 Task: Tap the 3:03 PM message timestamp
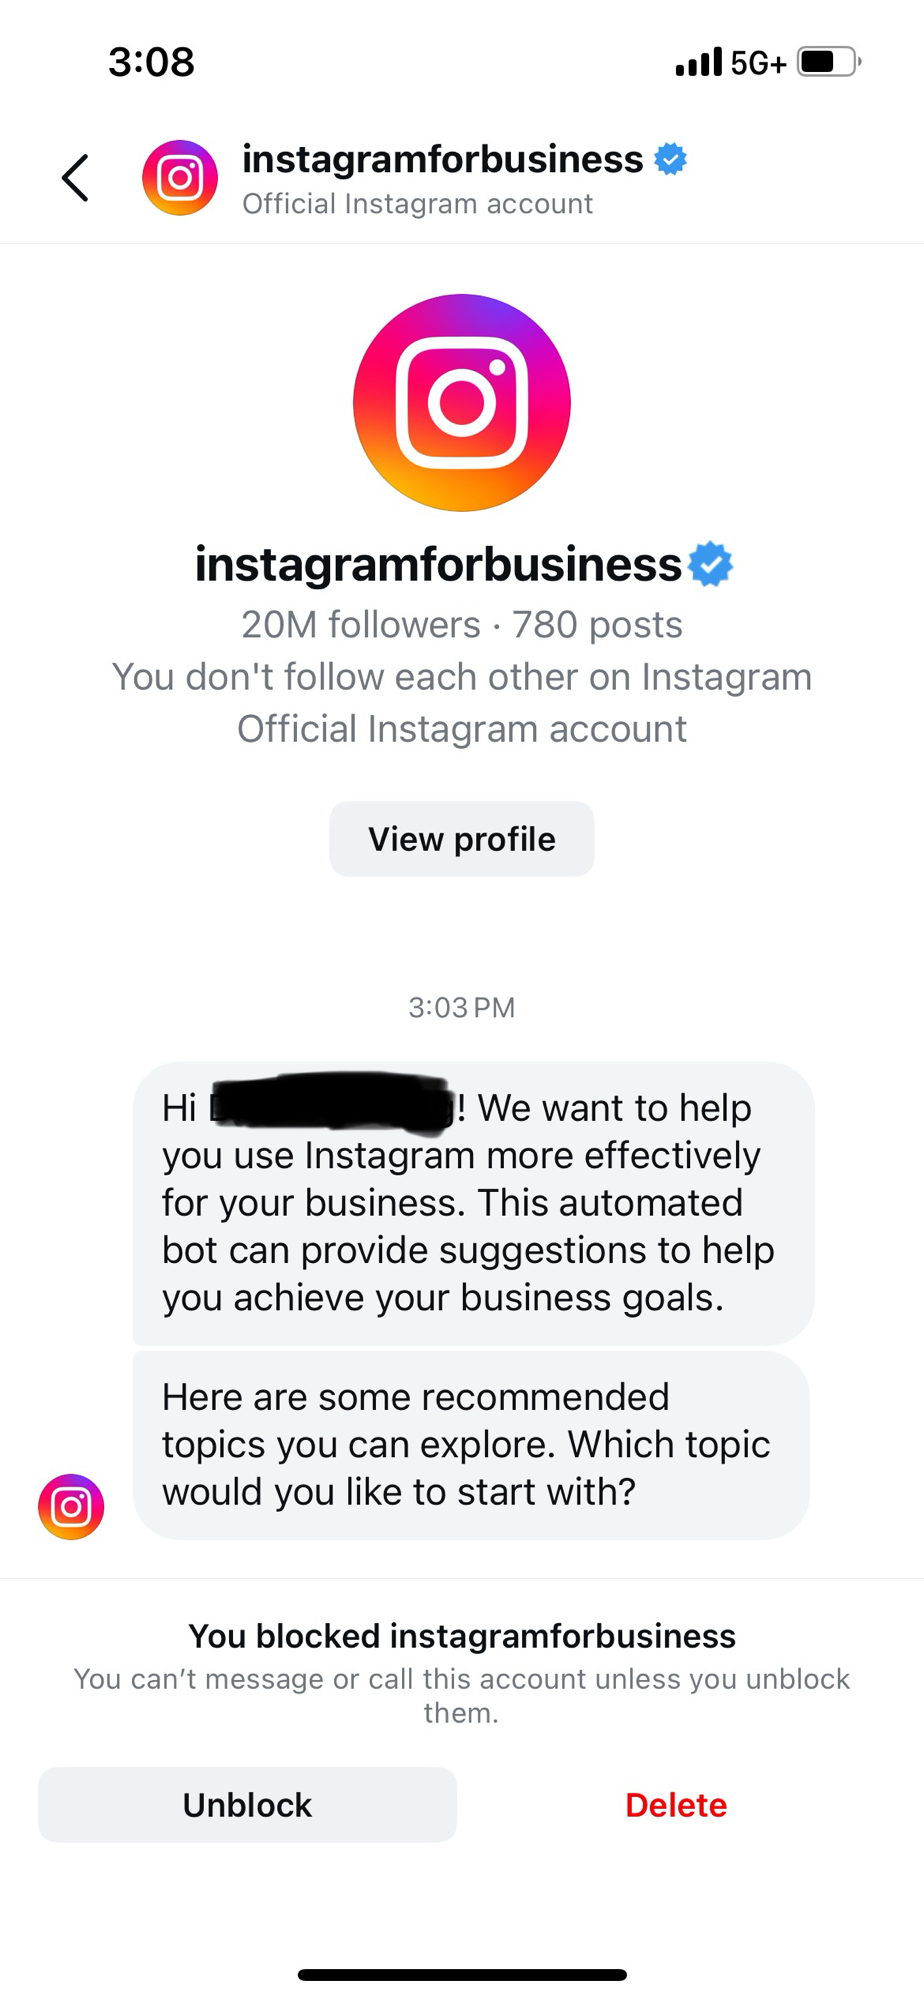(x=462, y=1007)
